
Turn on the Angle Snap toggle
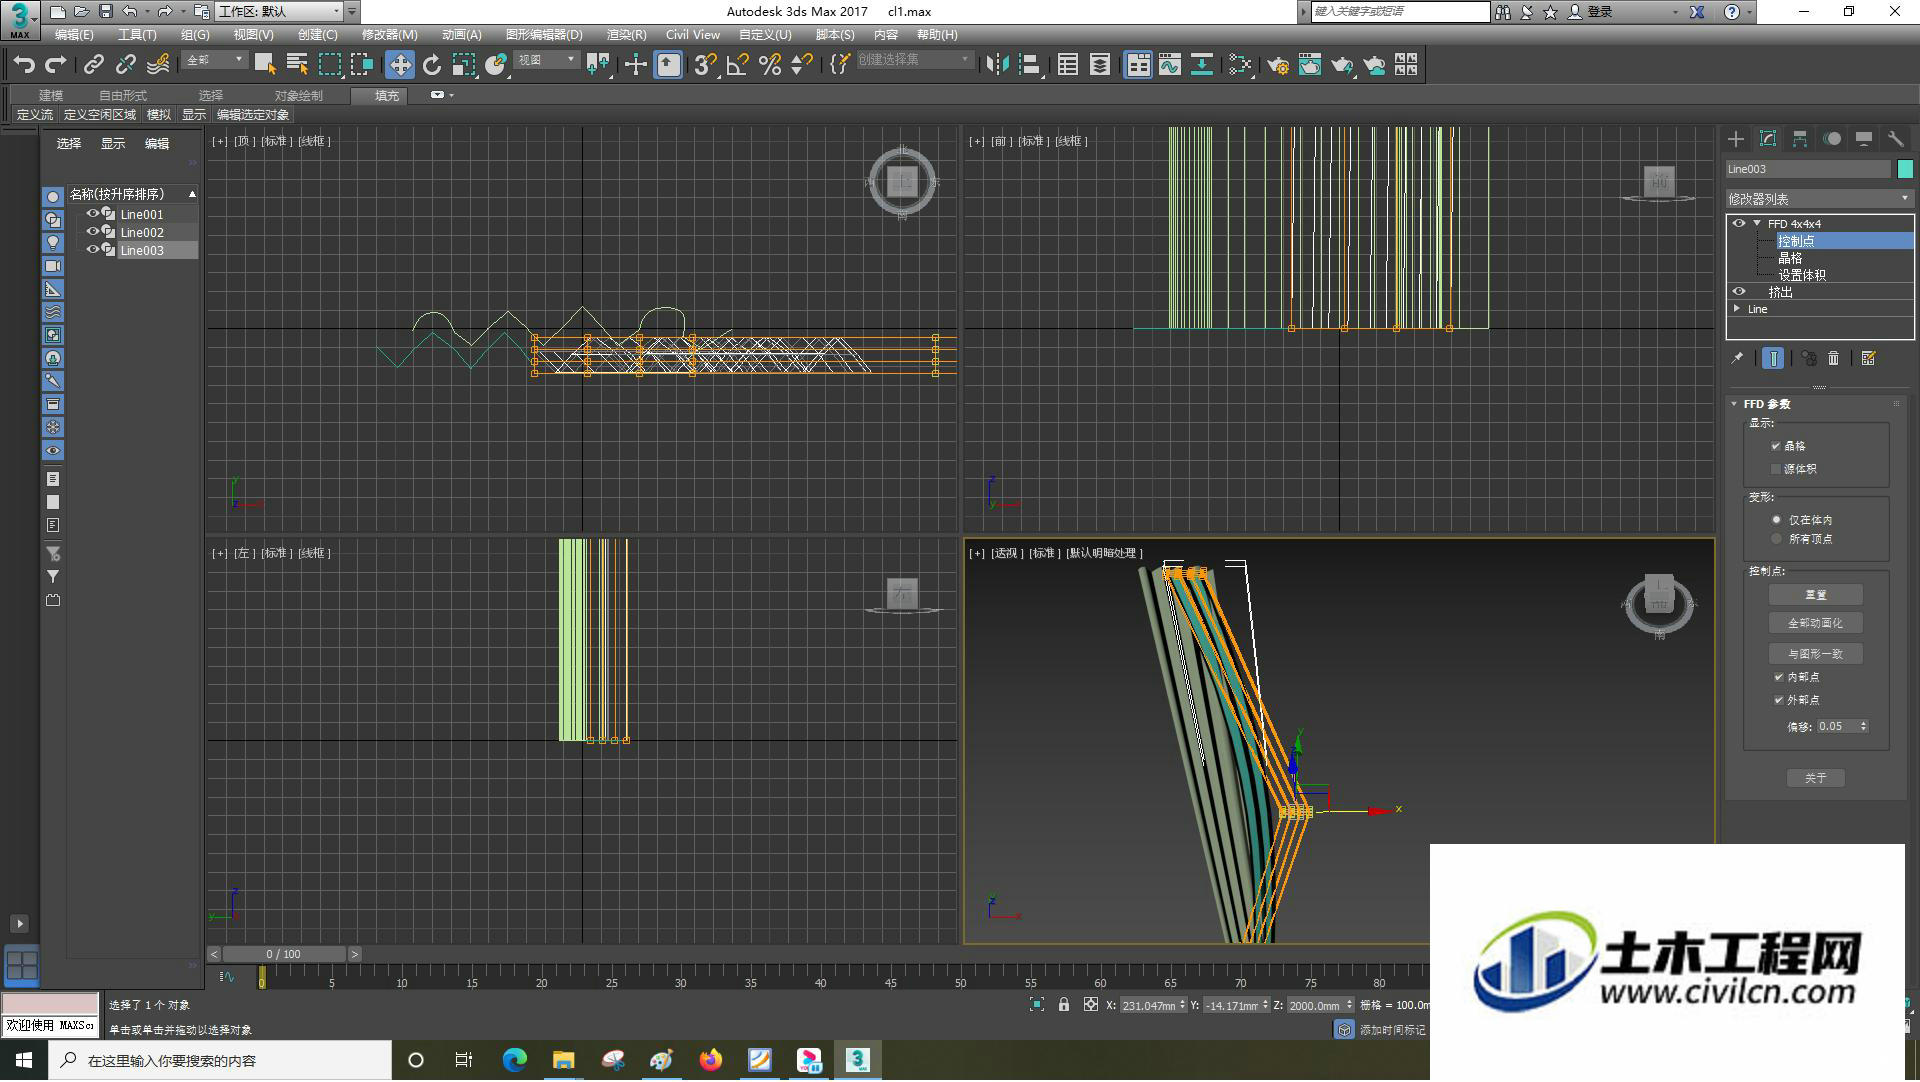737,65
